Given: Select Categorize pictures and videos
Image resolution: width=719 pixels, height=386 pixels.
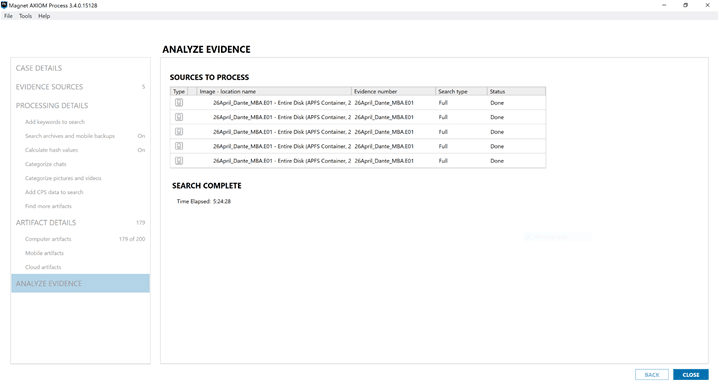Looking at the screenshot, I should coord(63,178).
